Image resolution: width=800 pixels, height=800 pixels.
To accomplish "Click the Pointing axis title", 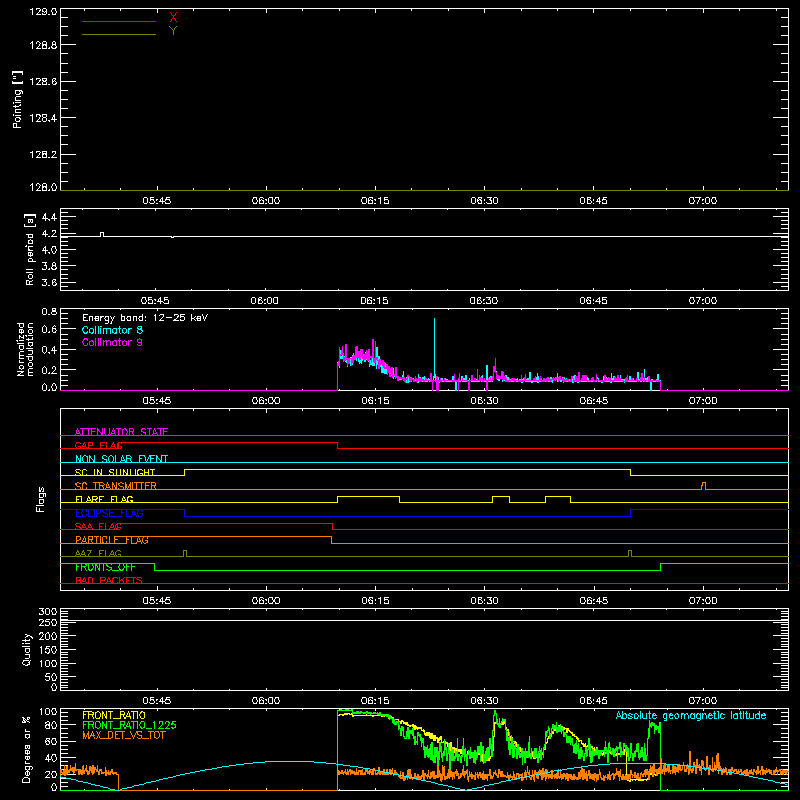I will coord(17,99).
